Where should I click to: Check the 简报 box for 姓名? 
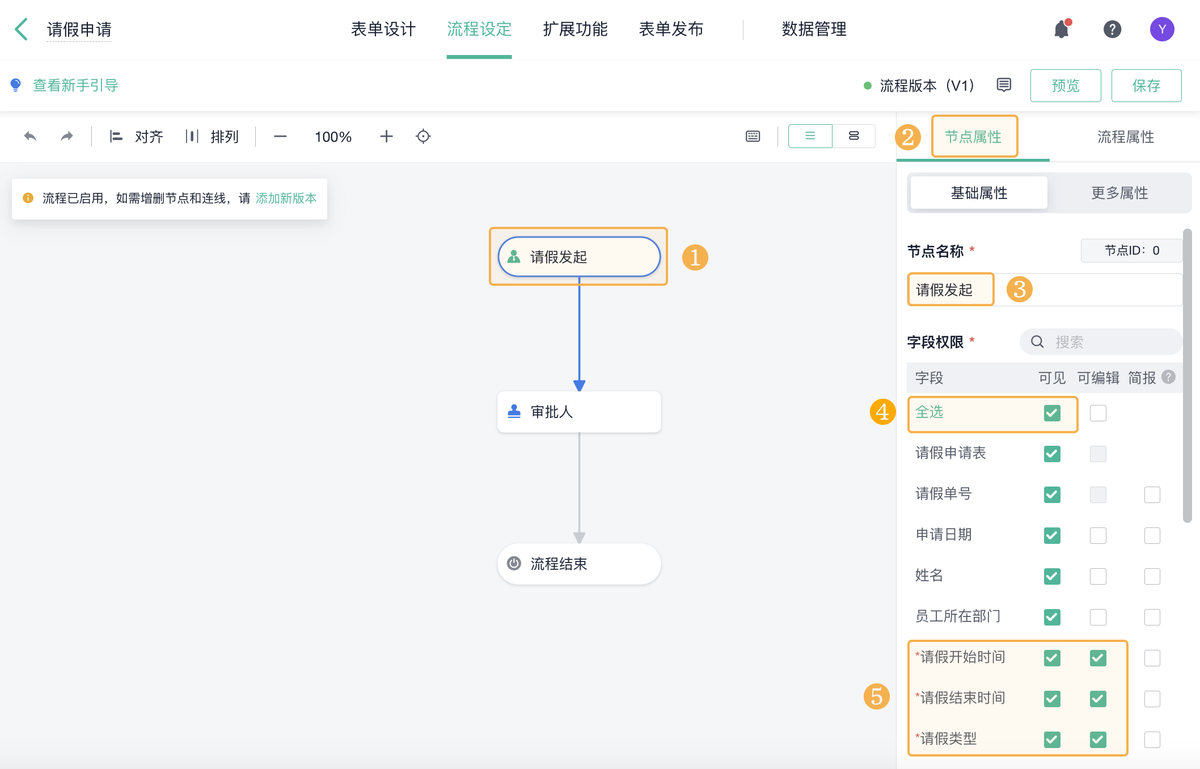pos(1152,576)
